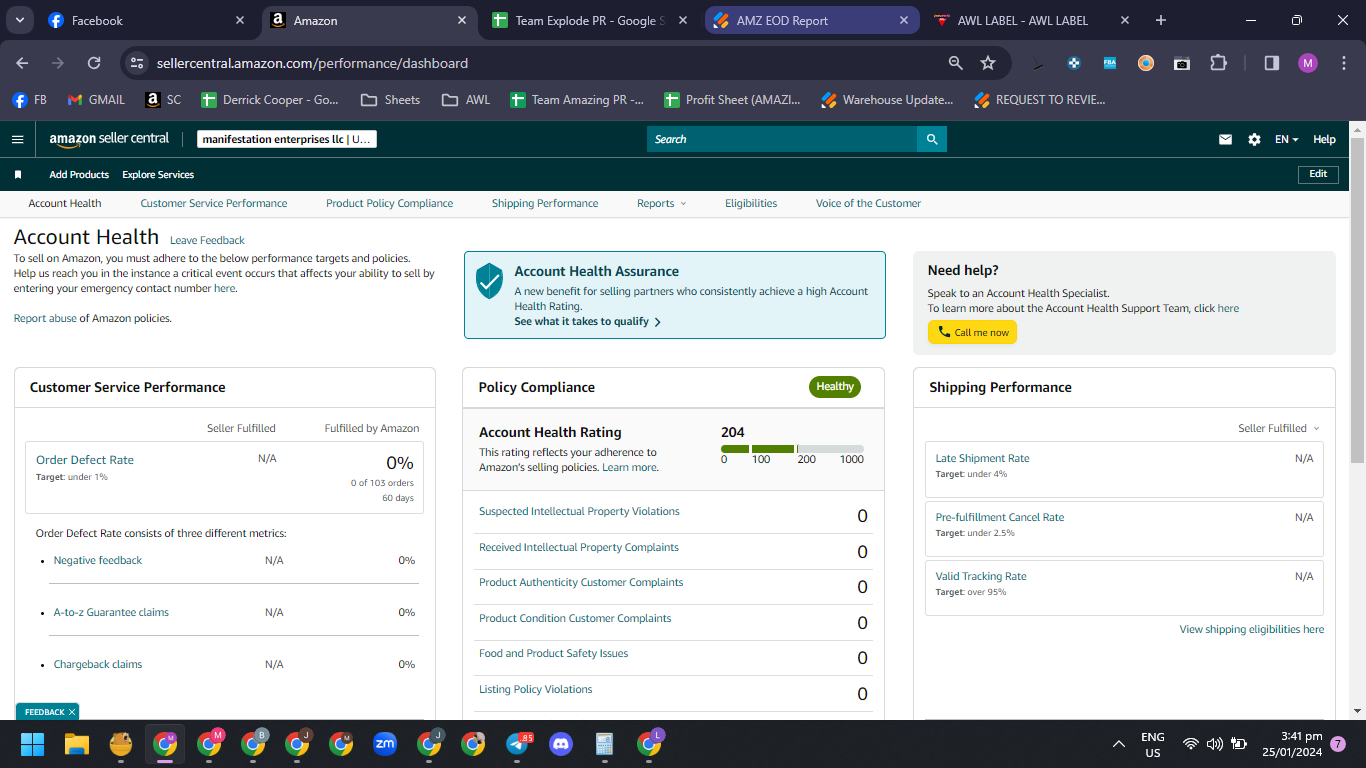1366x768 pixels.
Task: Switch to the Facebook browser tab
Action: coord(146,20)
